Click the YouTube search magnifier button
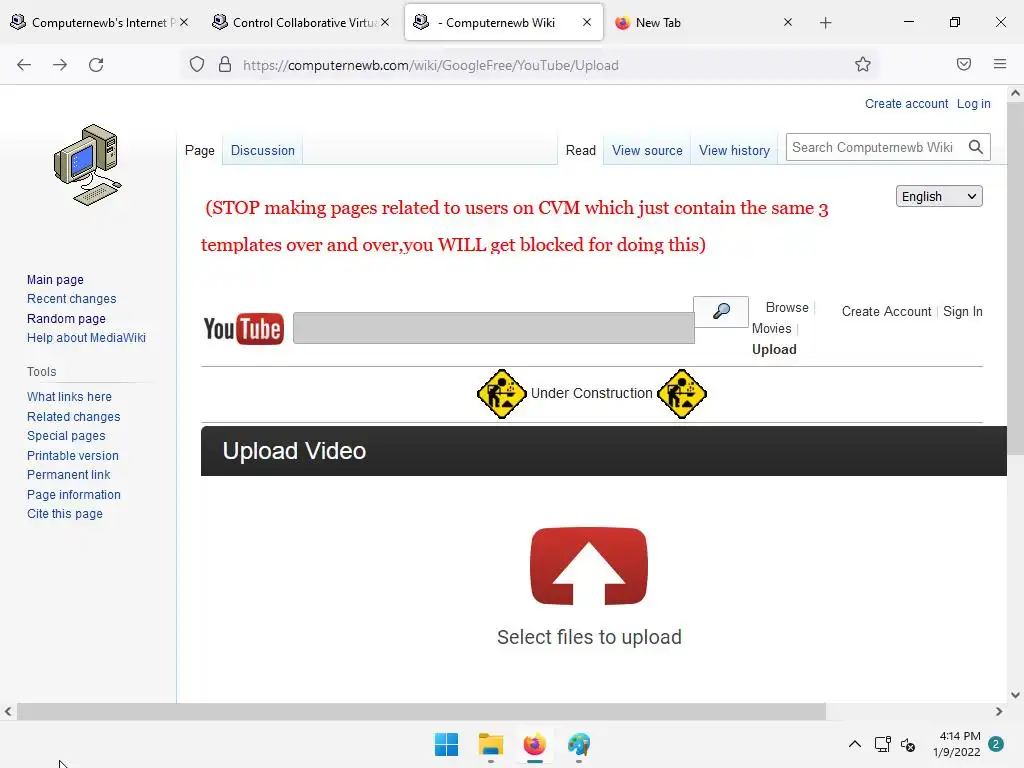 click(x=721, y=311)
